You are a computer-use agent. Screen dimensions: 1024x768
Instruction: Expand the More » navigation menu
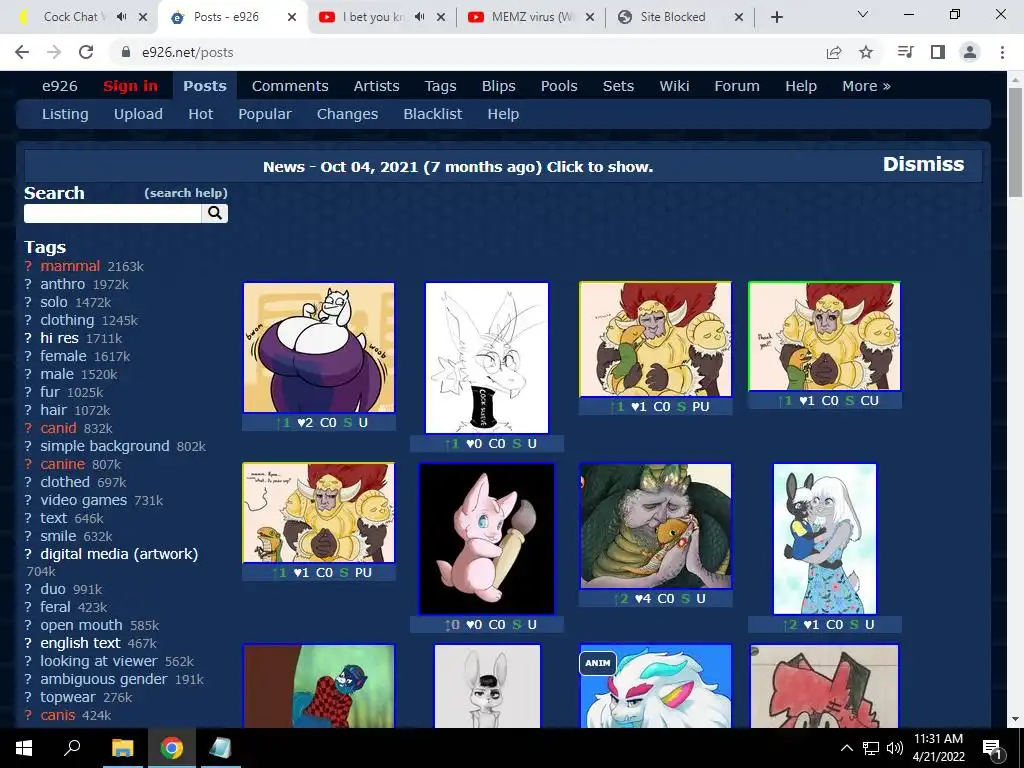pyautogui.click(x=866, y=86)
